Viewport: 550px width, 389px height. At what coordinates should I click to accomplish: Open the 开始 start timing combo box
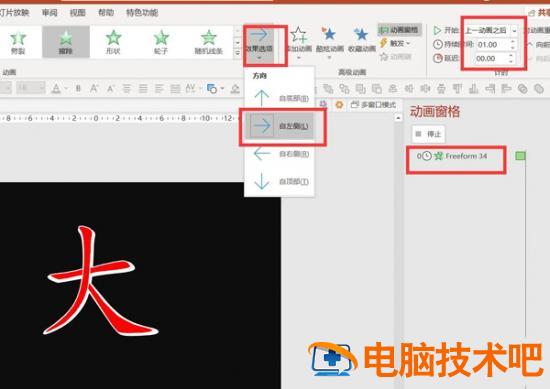point(491,31)
